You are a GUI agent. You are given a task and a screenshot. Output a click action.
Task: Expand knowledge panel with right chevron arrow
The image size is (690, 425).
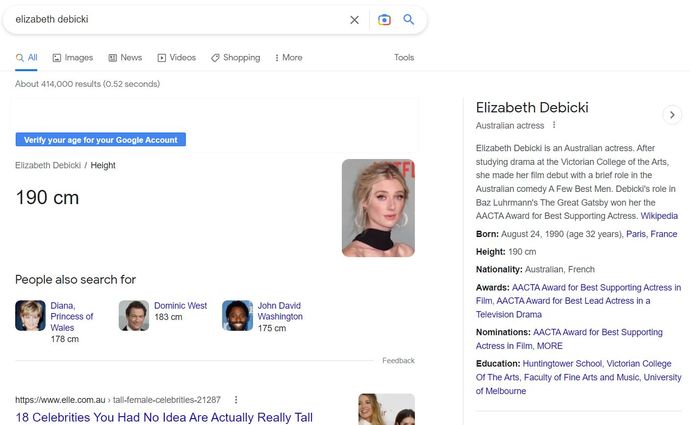tap(672, 115)
